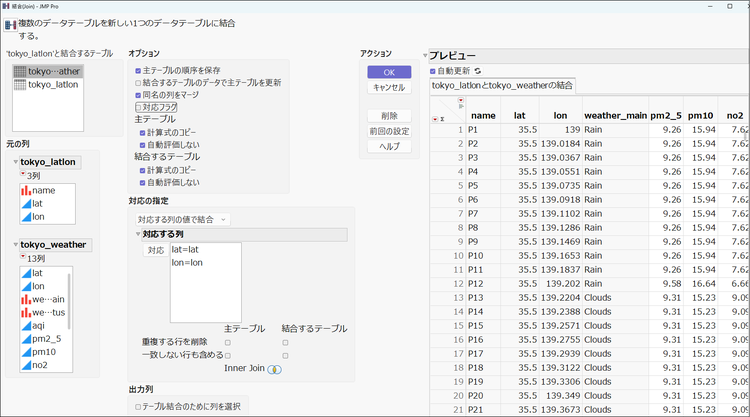Image resolution: width=750 pixels, height=417 pixels.
Task: Click the refresh icon beside 自動更新
Action: point(477,71)
